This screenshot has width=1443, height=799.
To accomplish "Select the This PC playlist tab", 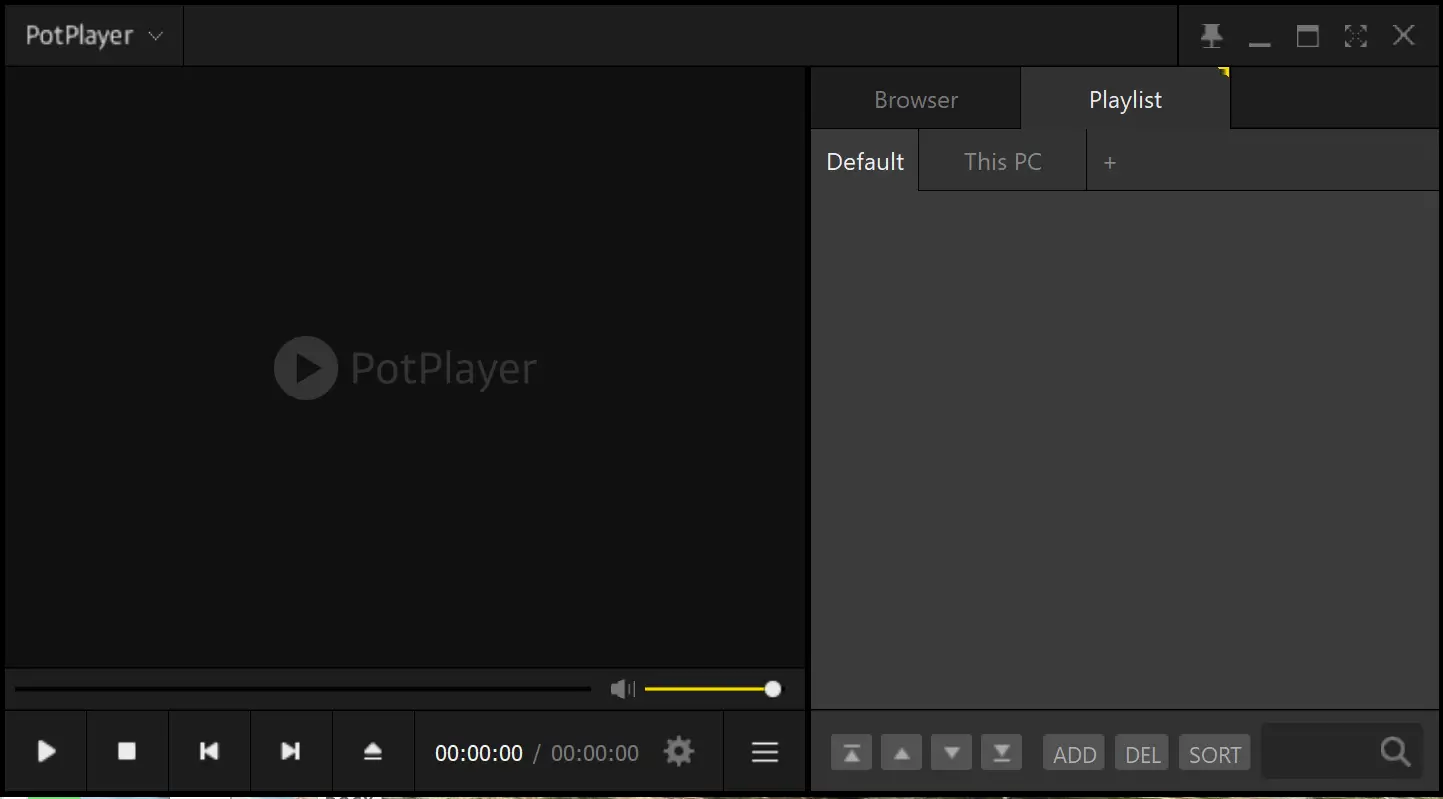I will (1002, 161).
